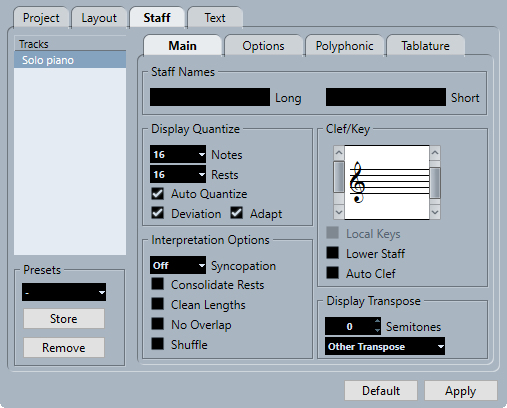507x408 pixels.
Task: Open the Presets dropdown
Action: click(x=64, y=292)
